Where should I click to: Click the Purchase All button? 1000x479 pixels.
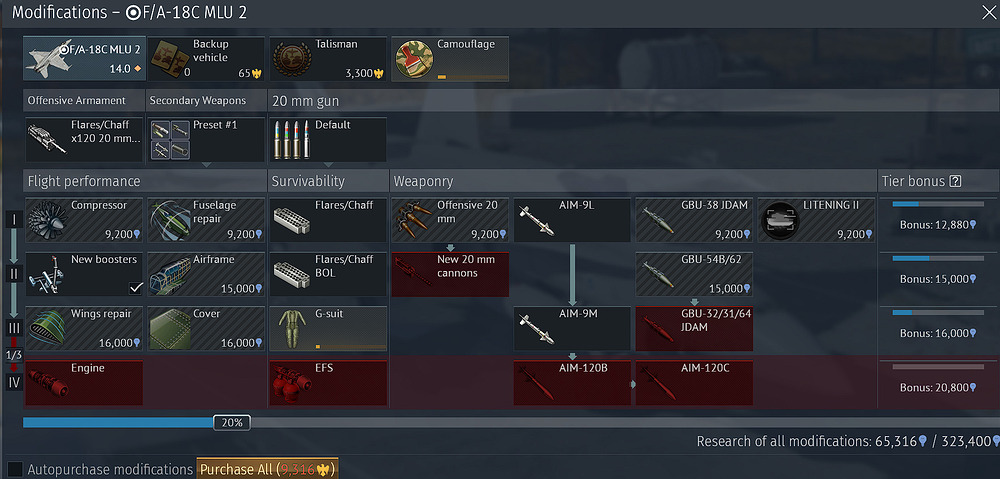click(267, 469)
